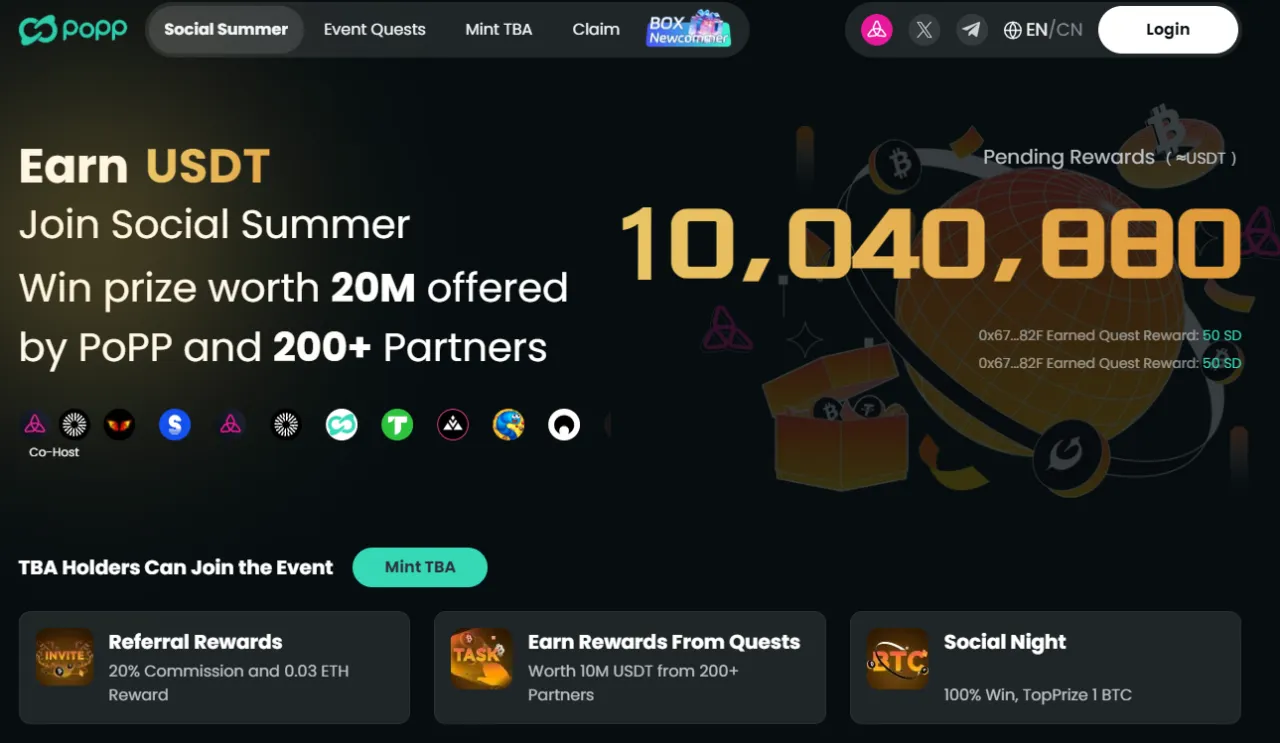Click the green Mint TBA button
This screenshot has width=1280, height=743.
point(420,567)
